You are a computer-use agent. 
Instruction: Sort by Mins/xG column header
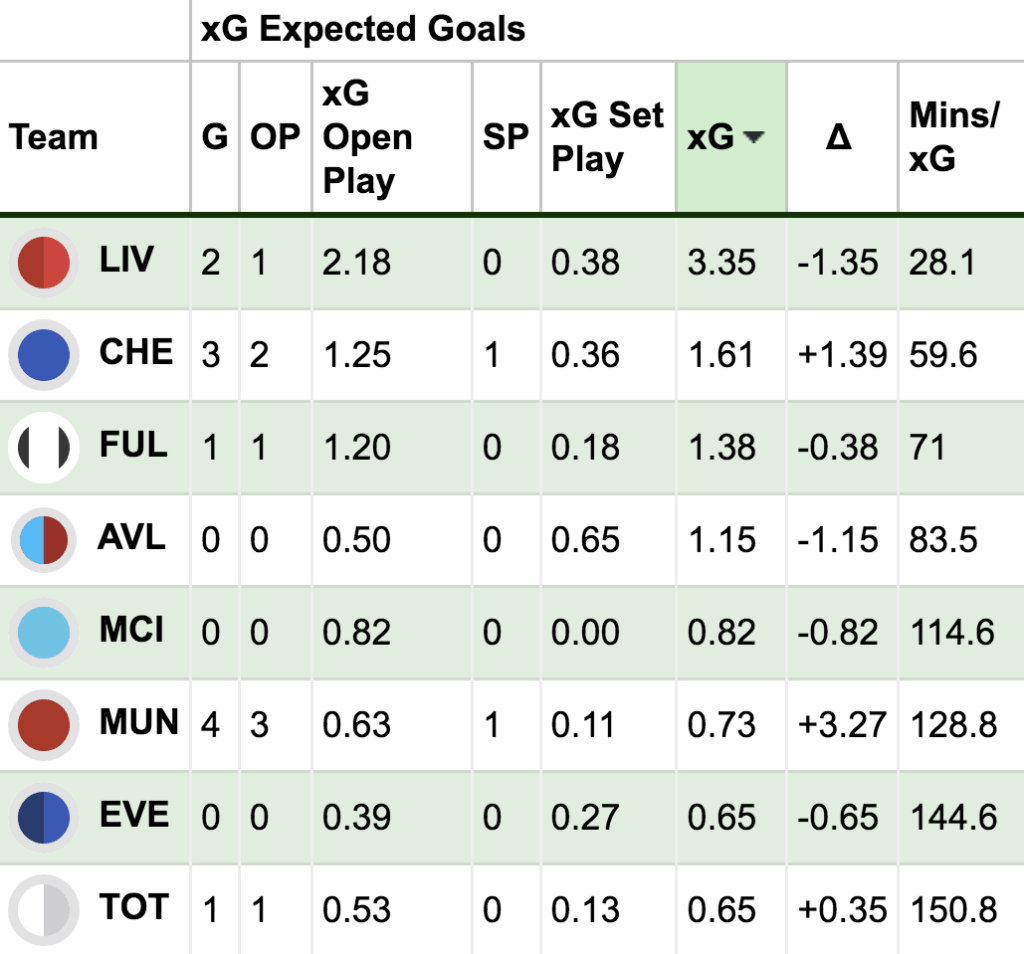click(953, 138)
